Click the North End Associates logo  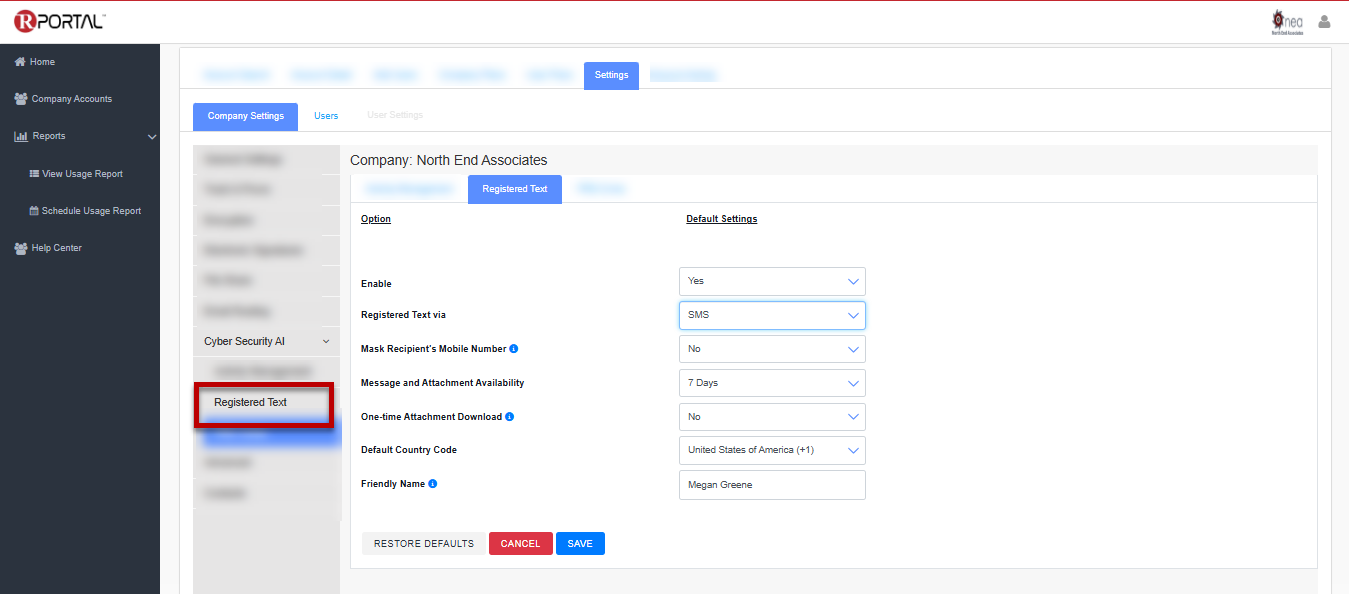click(1287, 21)
